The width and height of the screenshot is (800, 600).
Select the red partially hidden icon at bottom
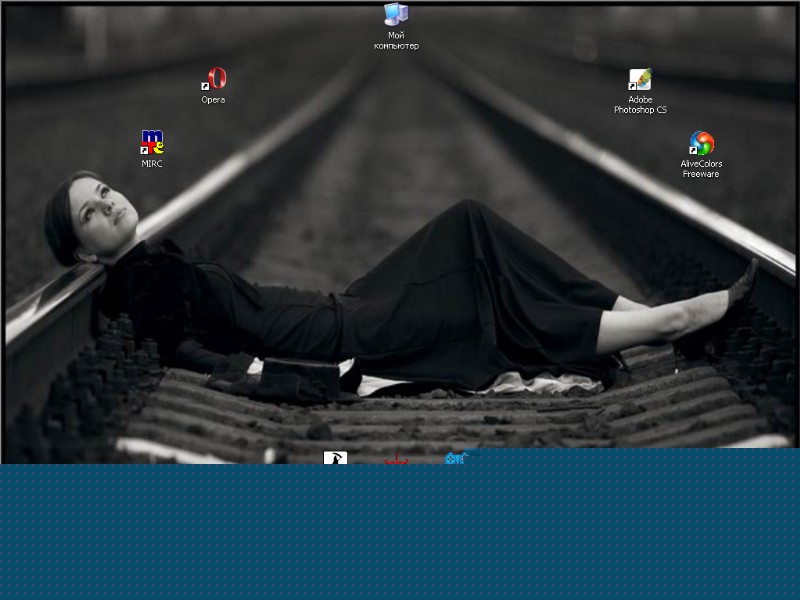[397, 460]
